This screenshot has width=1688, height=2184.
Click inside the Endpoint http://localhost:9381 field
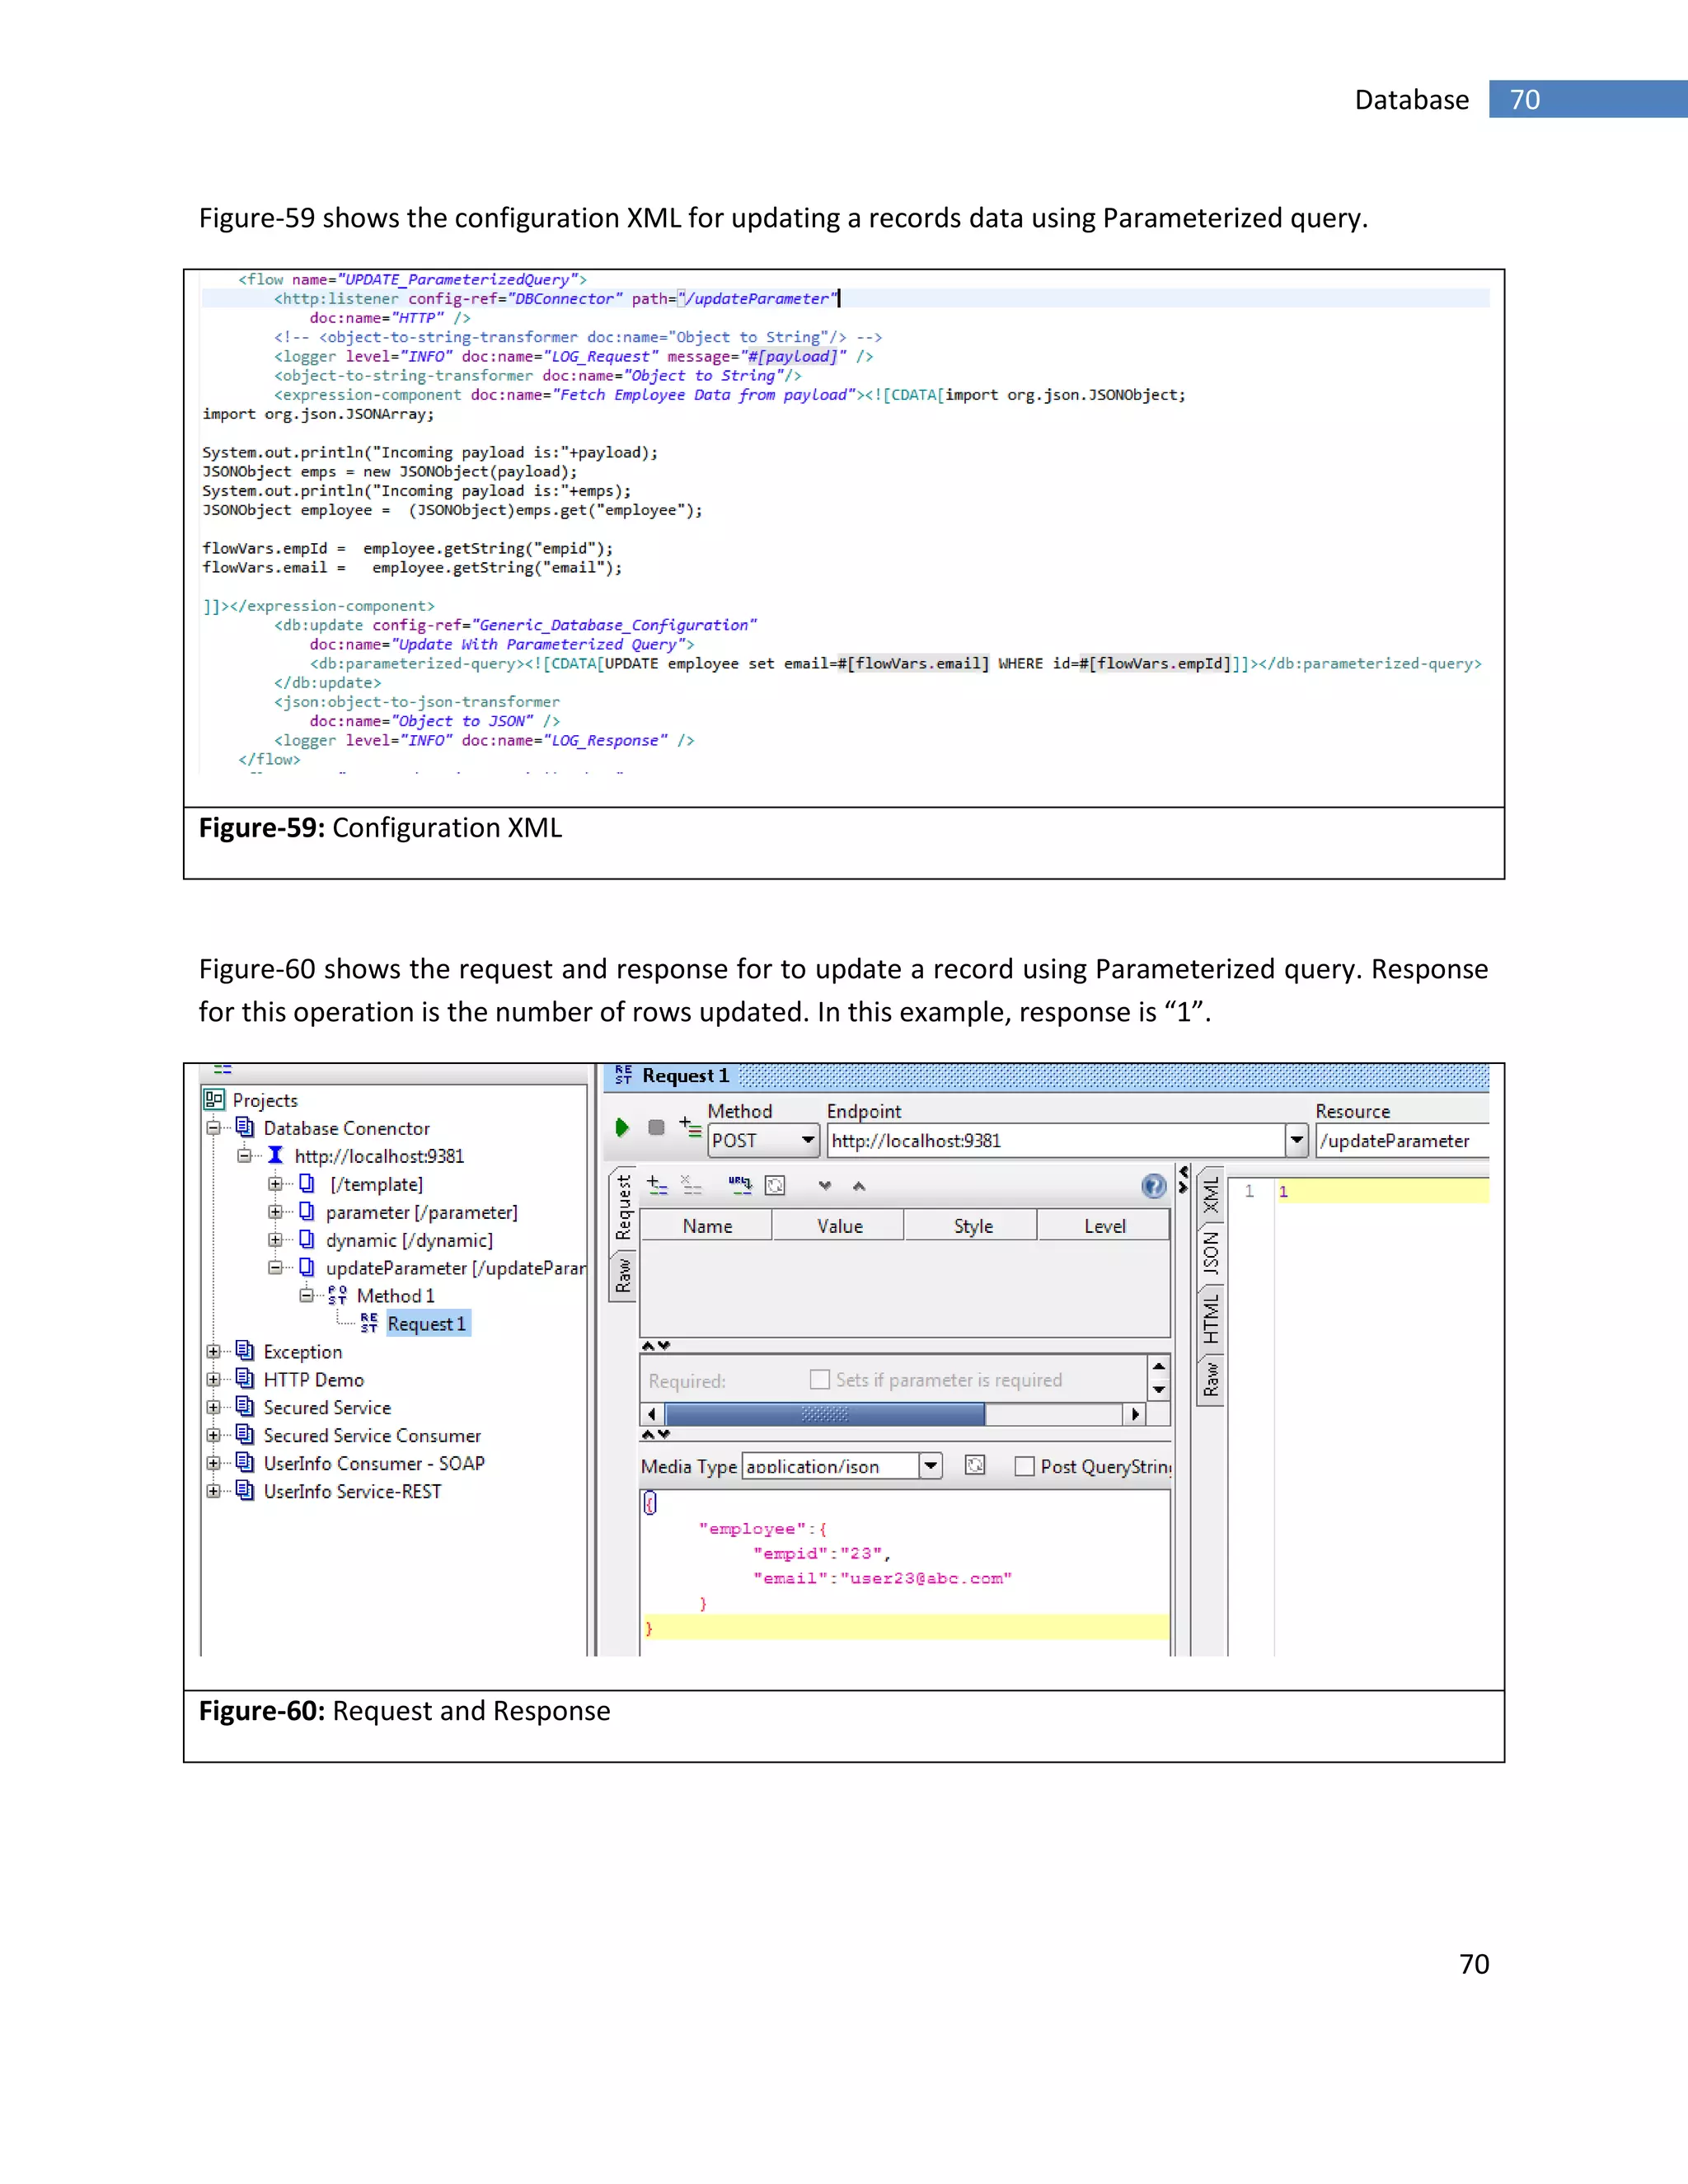(x=1055, y=1141)
